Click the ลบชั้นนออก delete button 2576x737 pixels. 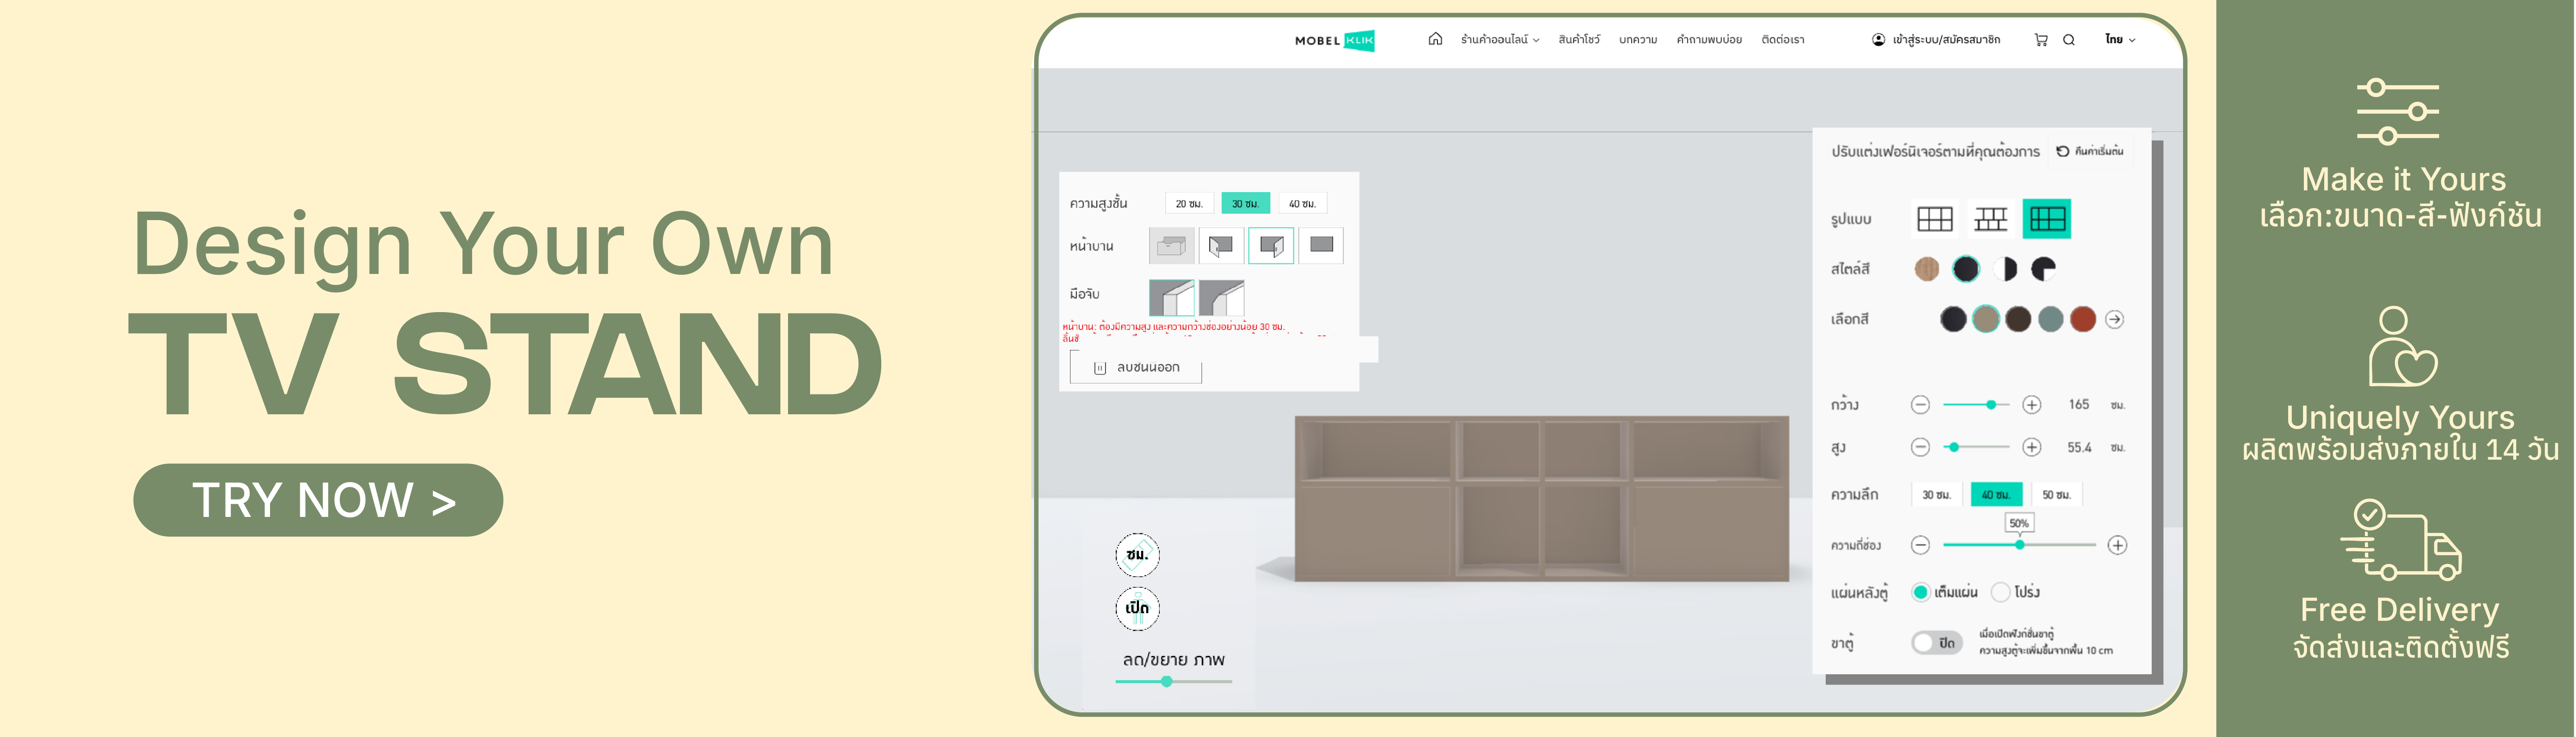pos(1136,367)
